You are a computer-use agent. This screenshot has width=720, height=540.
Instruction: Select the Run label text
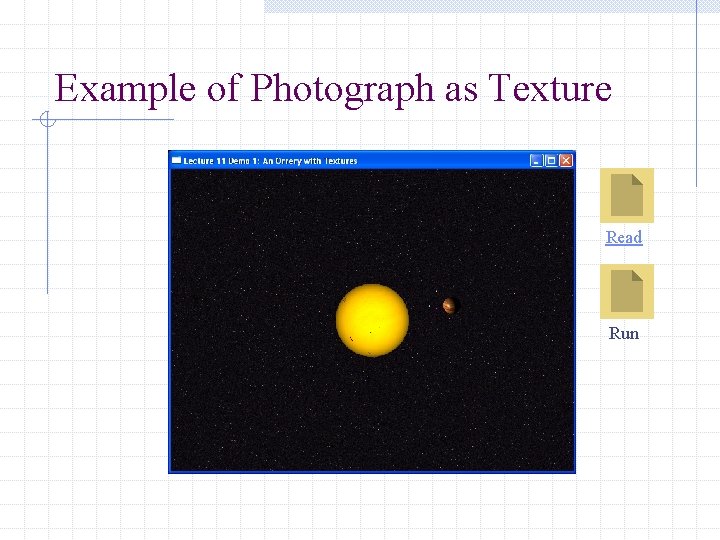pos(624,333)
